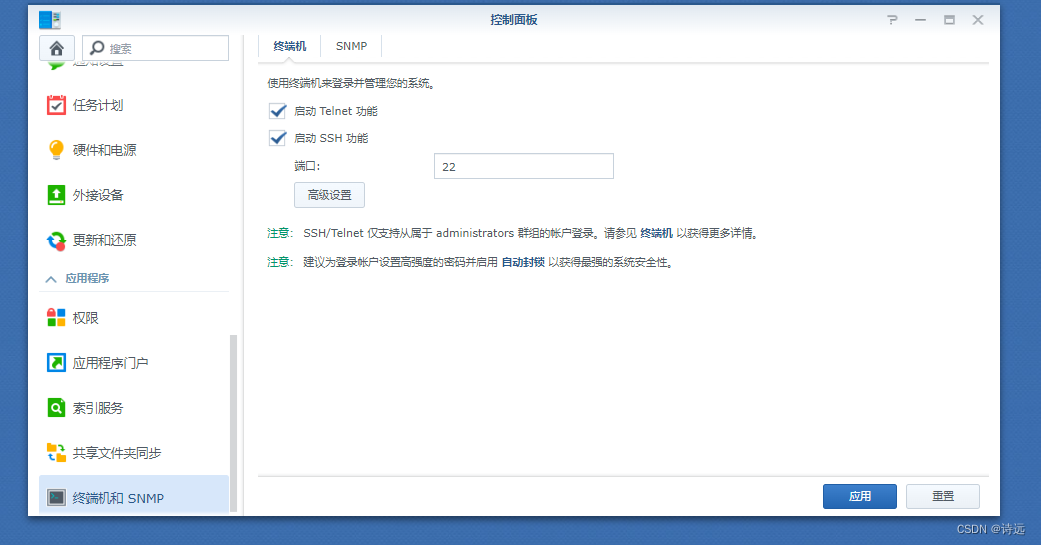Click the search magnifier icon
The image size is (1041, 545).
(97, 48)
